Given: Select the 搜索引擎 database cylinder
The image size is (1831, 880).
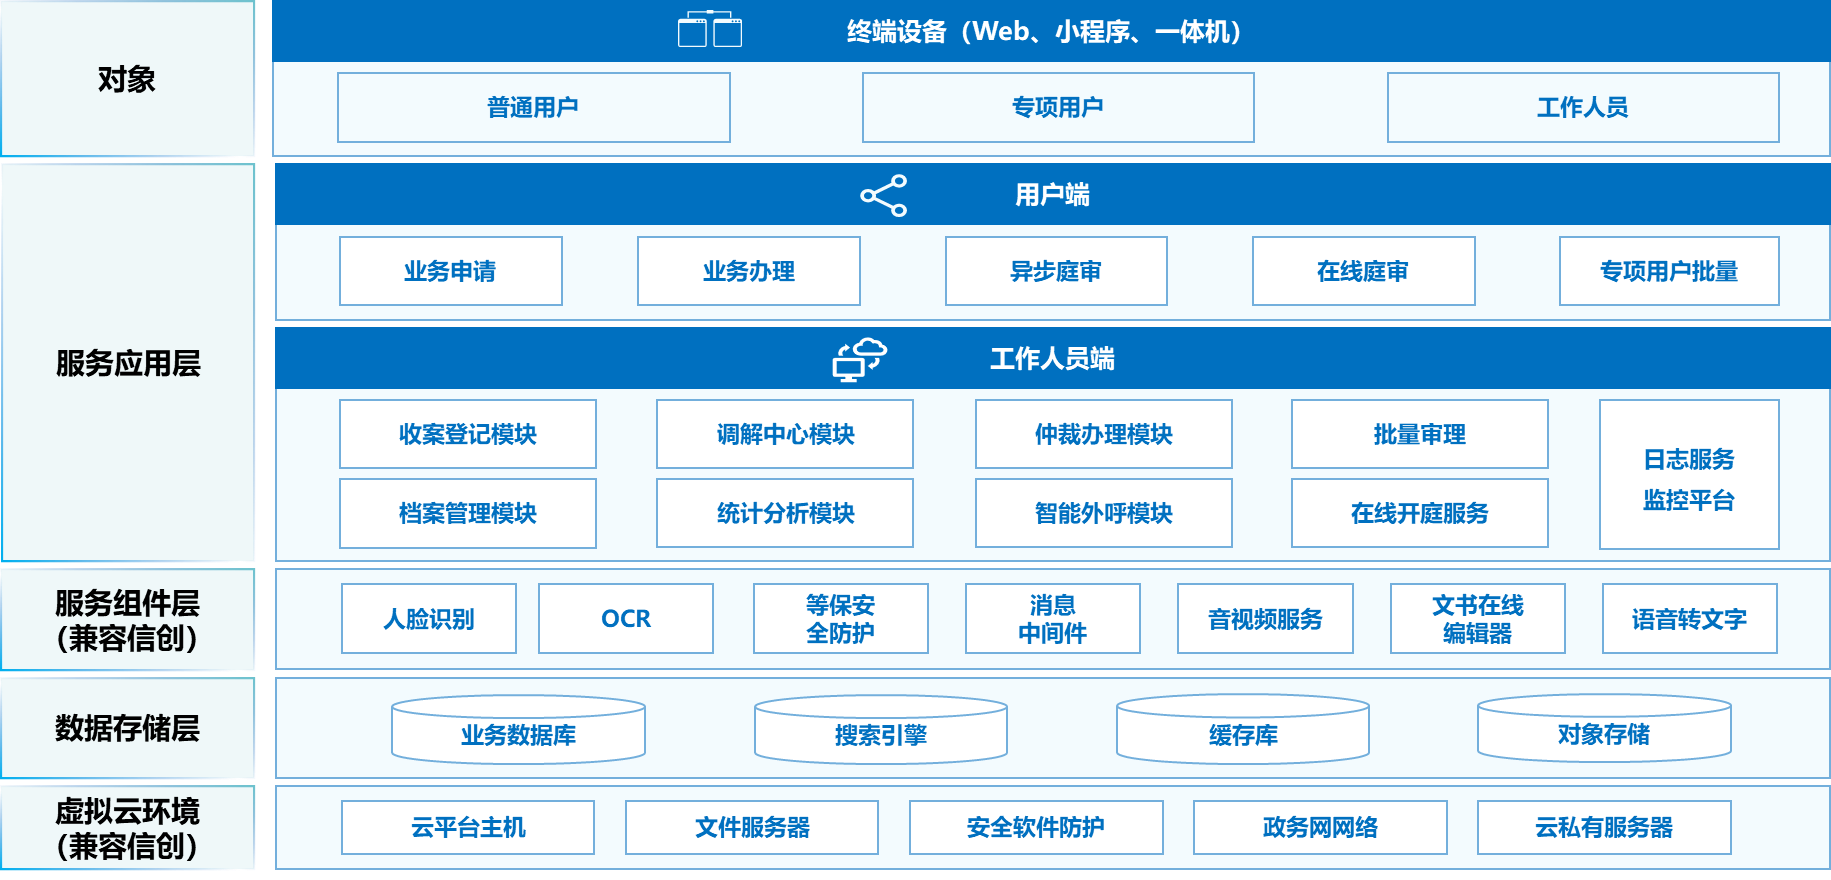Looking at the screenshot, I should (x=880, y=731).
